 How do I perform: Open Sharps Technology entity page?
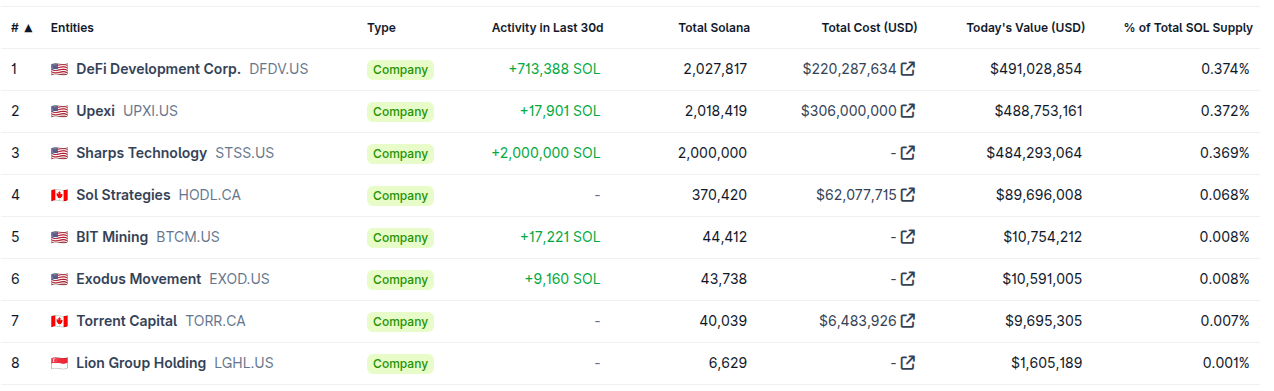tap(141, 153)
